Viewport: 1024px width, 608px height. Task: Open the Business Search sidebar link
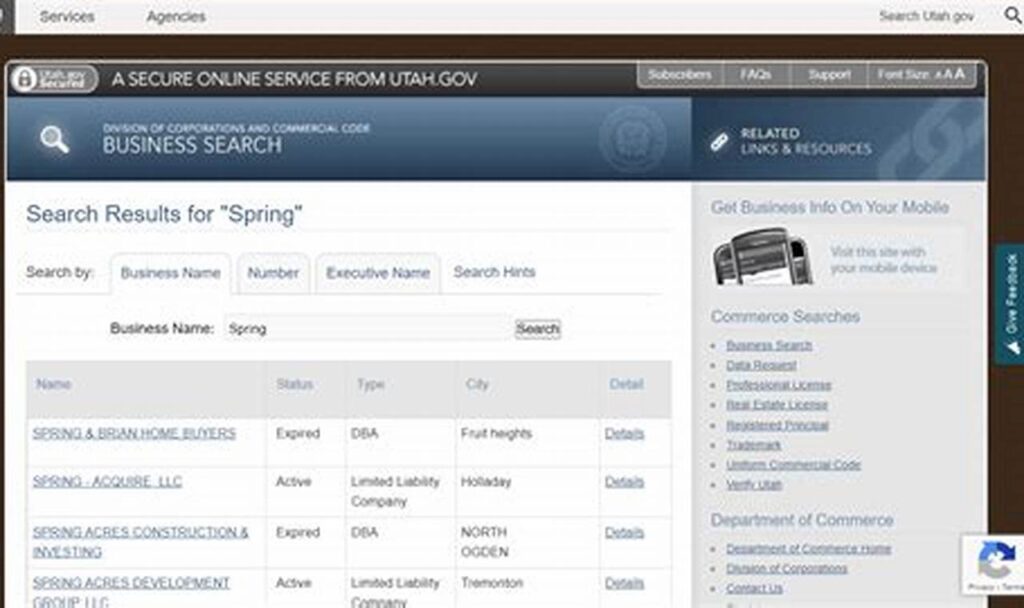[x=769, y=345]
